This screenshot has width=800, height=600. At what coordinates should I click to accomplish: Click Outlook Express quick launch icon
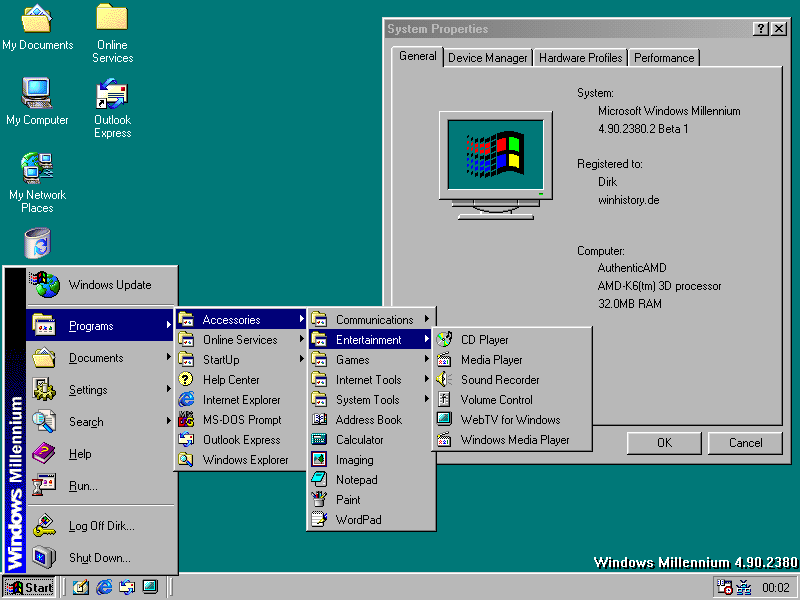(127, 587)
